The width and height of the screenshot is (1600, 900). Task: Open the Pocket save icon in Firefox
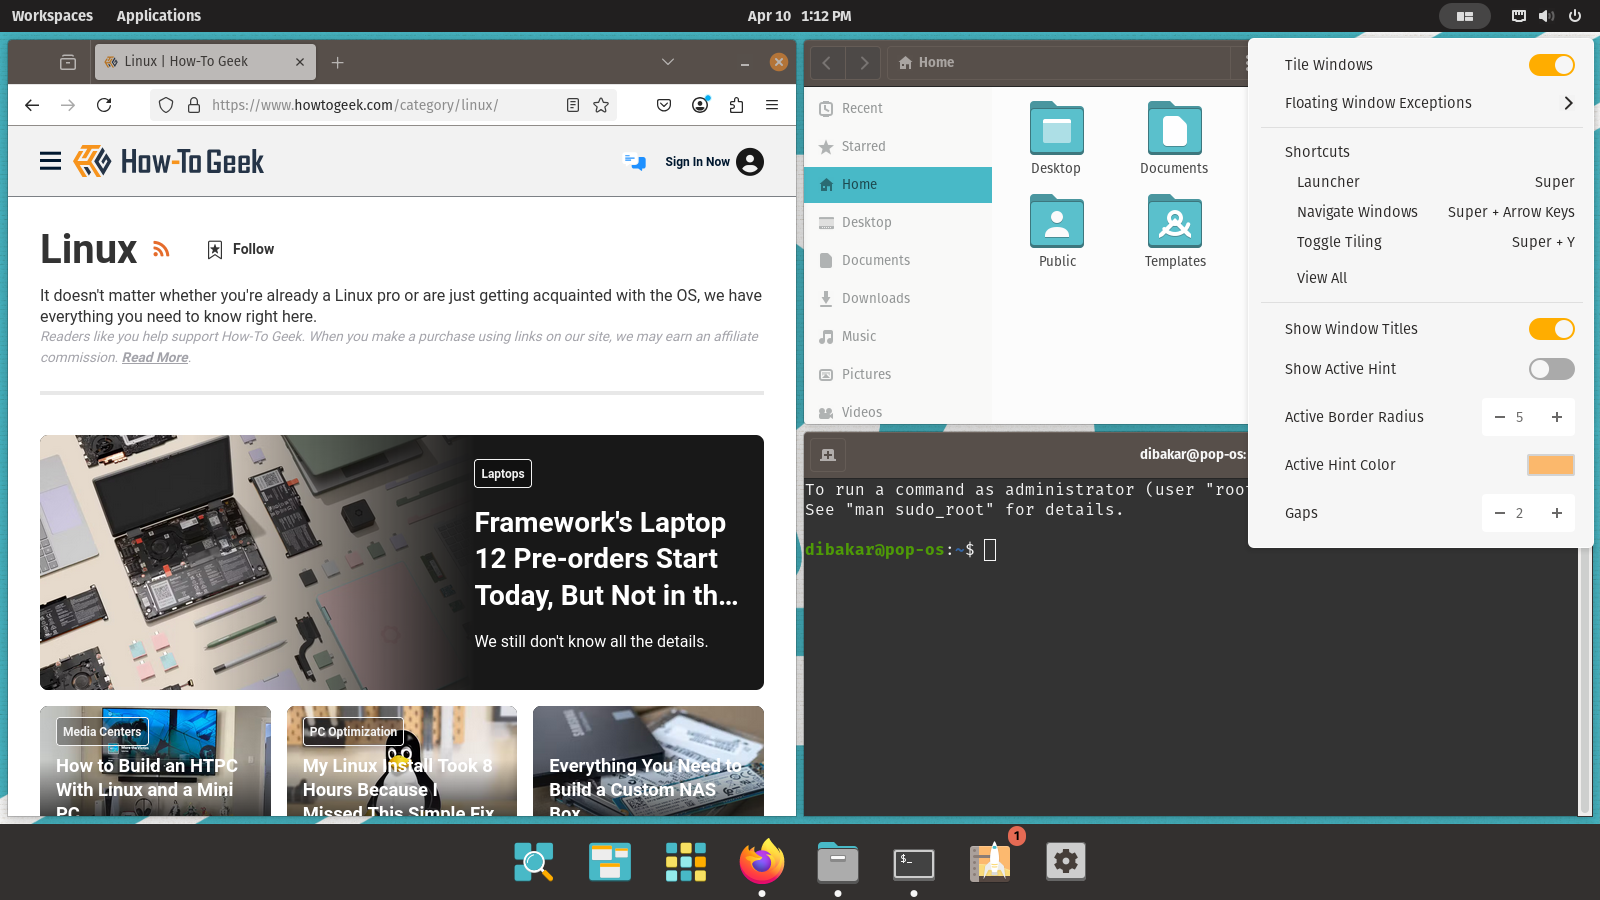click(664, 105)
